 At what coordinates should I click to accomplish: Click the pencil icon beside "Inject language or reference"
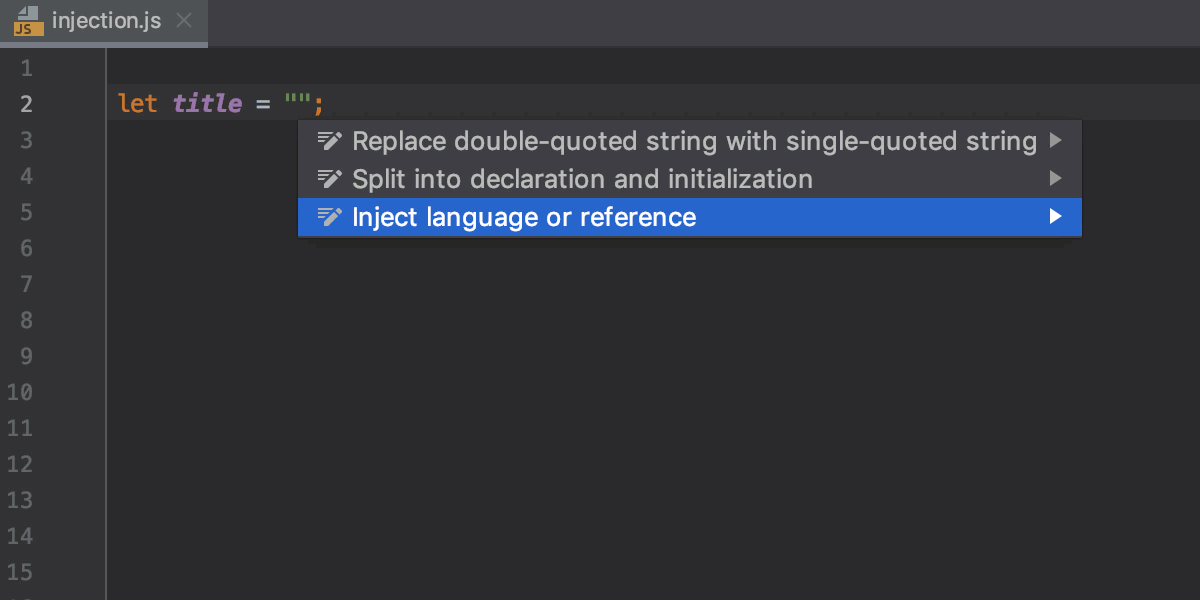[x=330, y=217]
